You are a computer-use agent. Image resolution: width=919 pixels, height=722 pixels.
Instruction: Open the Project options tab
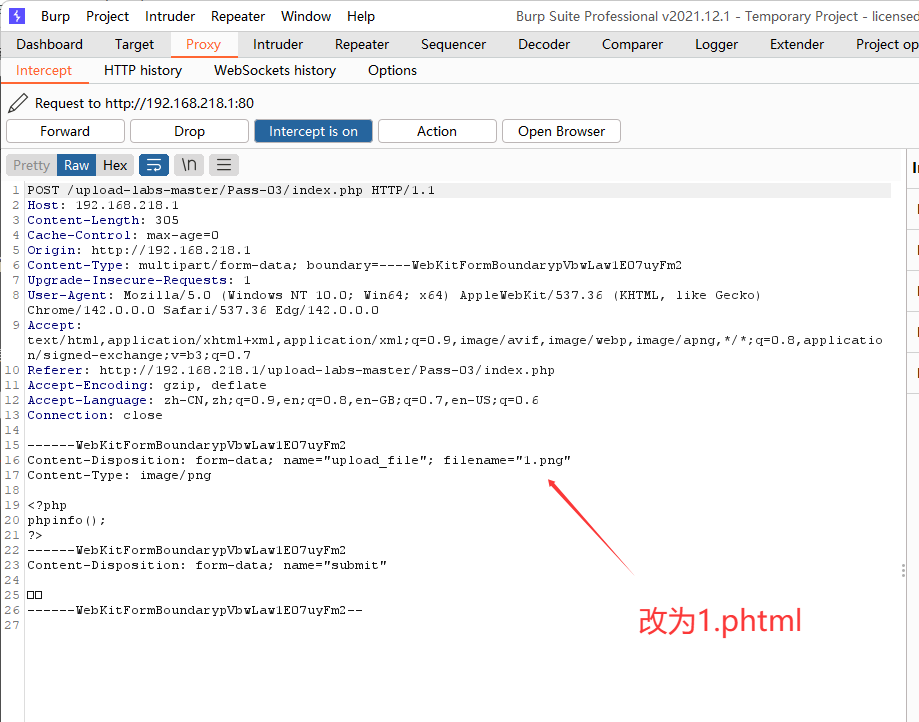click(886, 45)
